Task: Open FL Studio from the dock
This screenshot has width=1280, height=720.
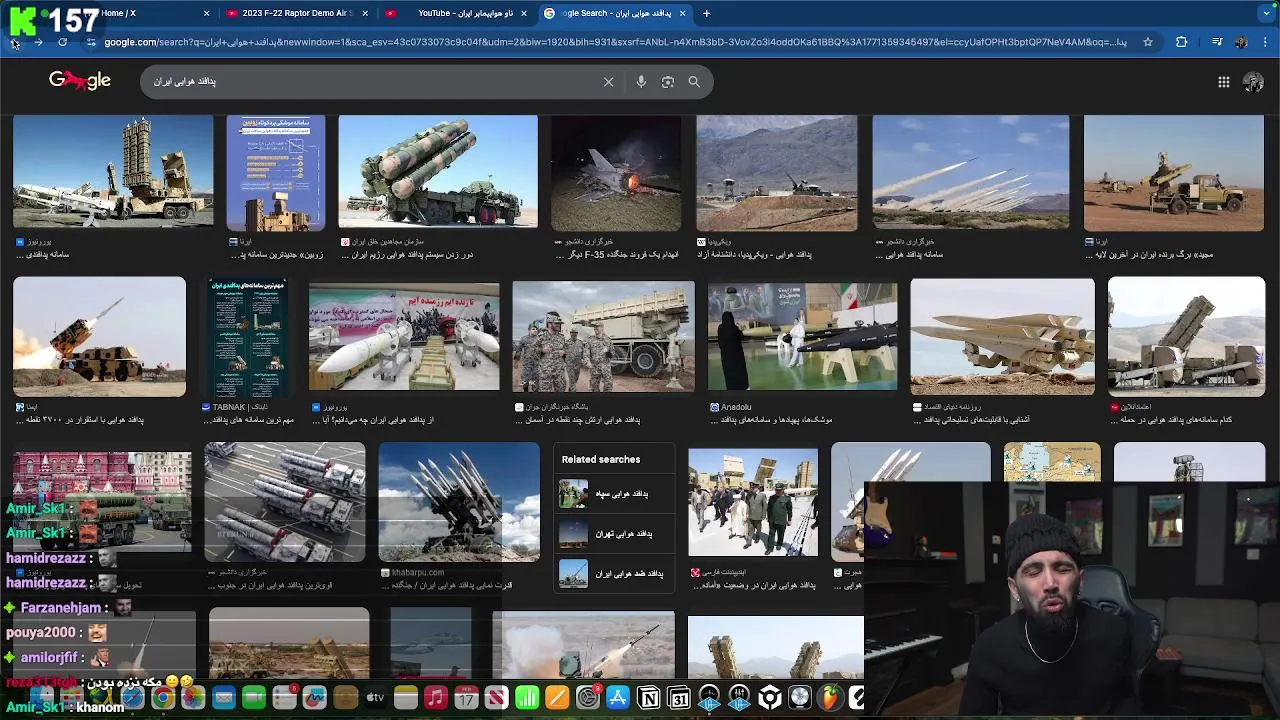Action: (x=830, y=698)
